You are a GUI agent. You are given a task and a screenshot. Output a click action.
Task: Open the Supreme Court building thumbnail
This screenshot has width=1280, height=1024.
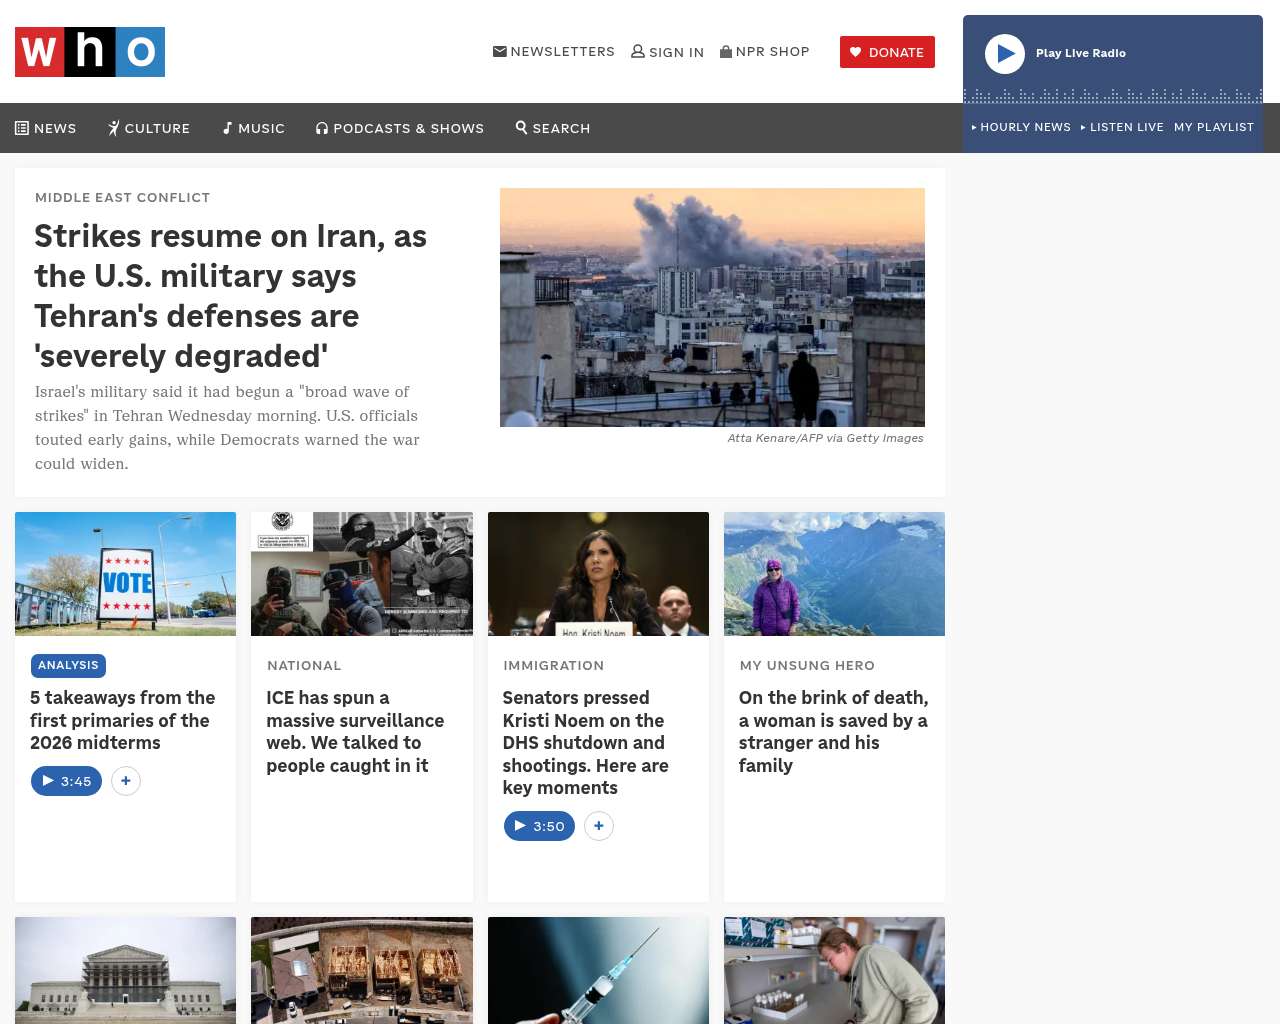(x=126, y=970)
